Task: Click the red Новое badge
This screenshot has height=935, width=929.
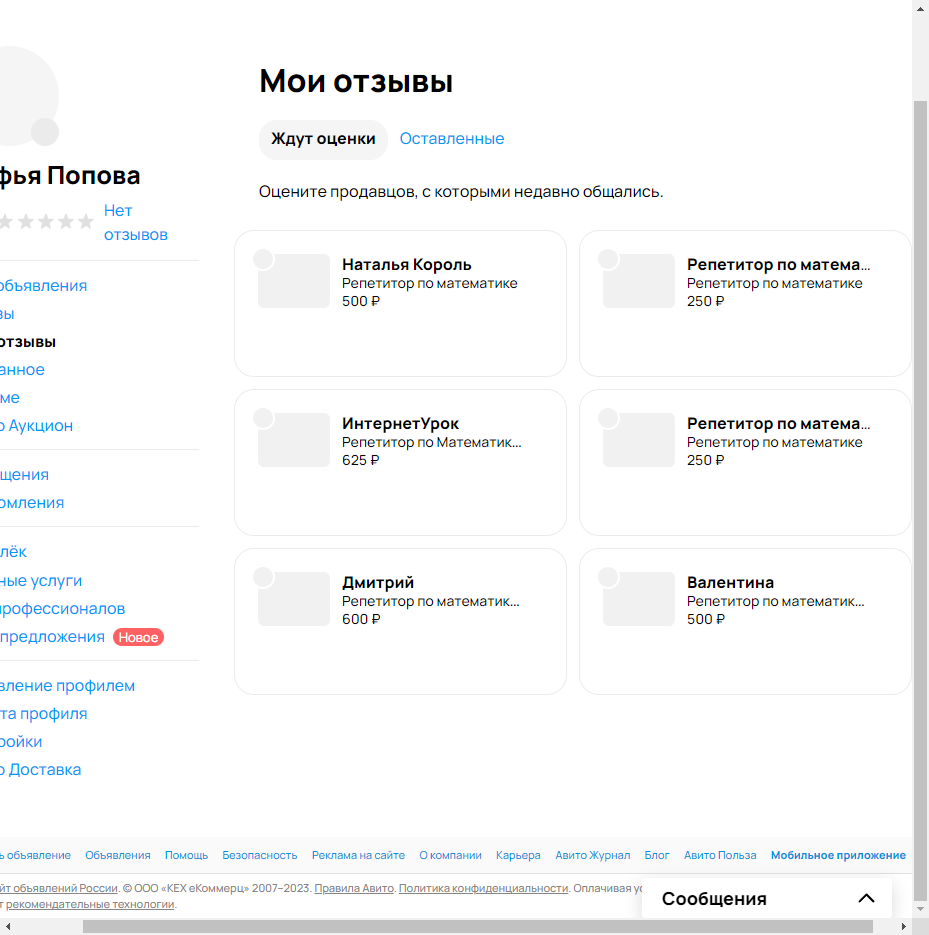Action: 138,637
